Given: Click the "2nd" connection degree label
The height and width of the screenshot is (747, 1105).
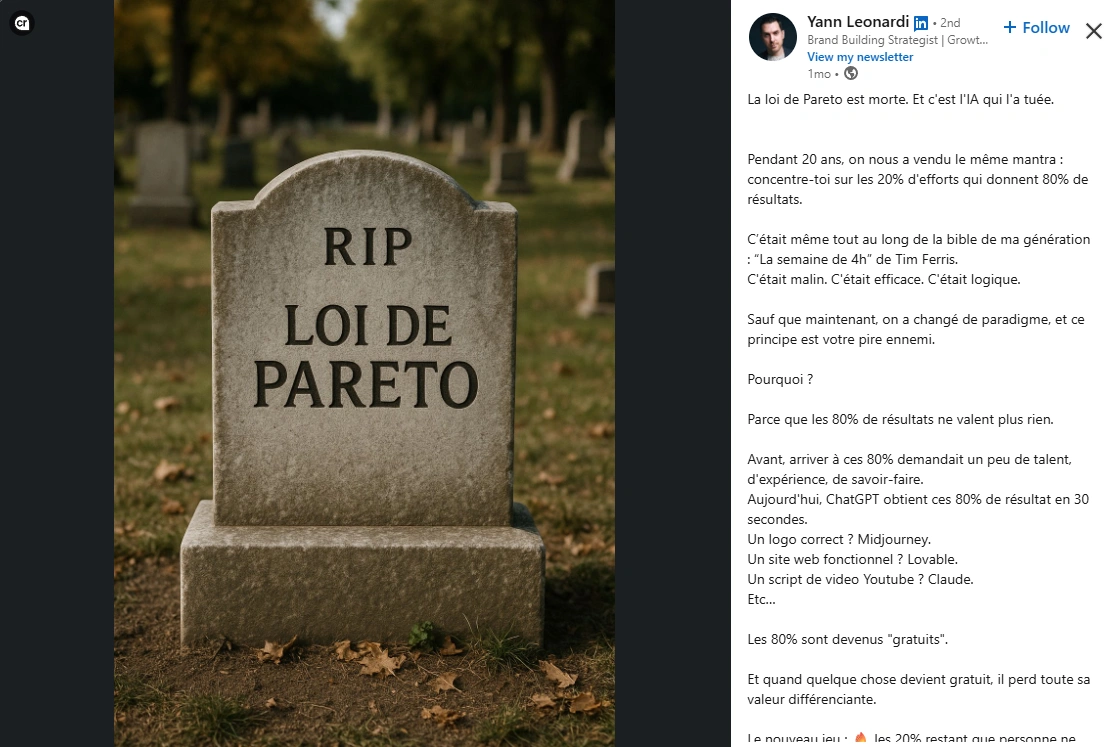Looking at the screenshot, I should (x=950, y=23).
